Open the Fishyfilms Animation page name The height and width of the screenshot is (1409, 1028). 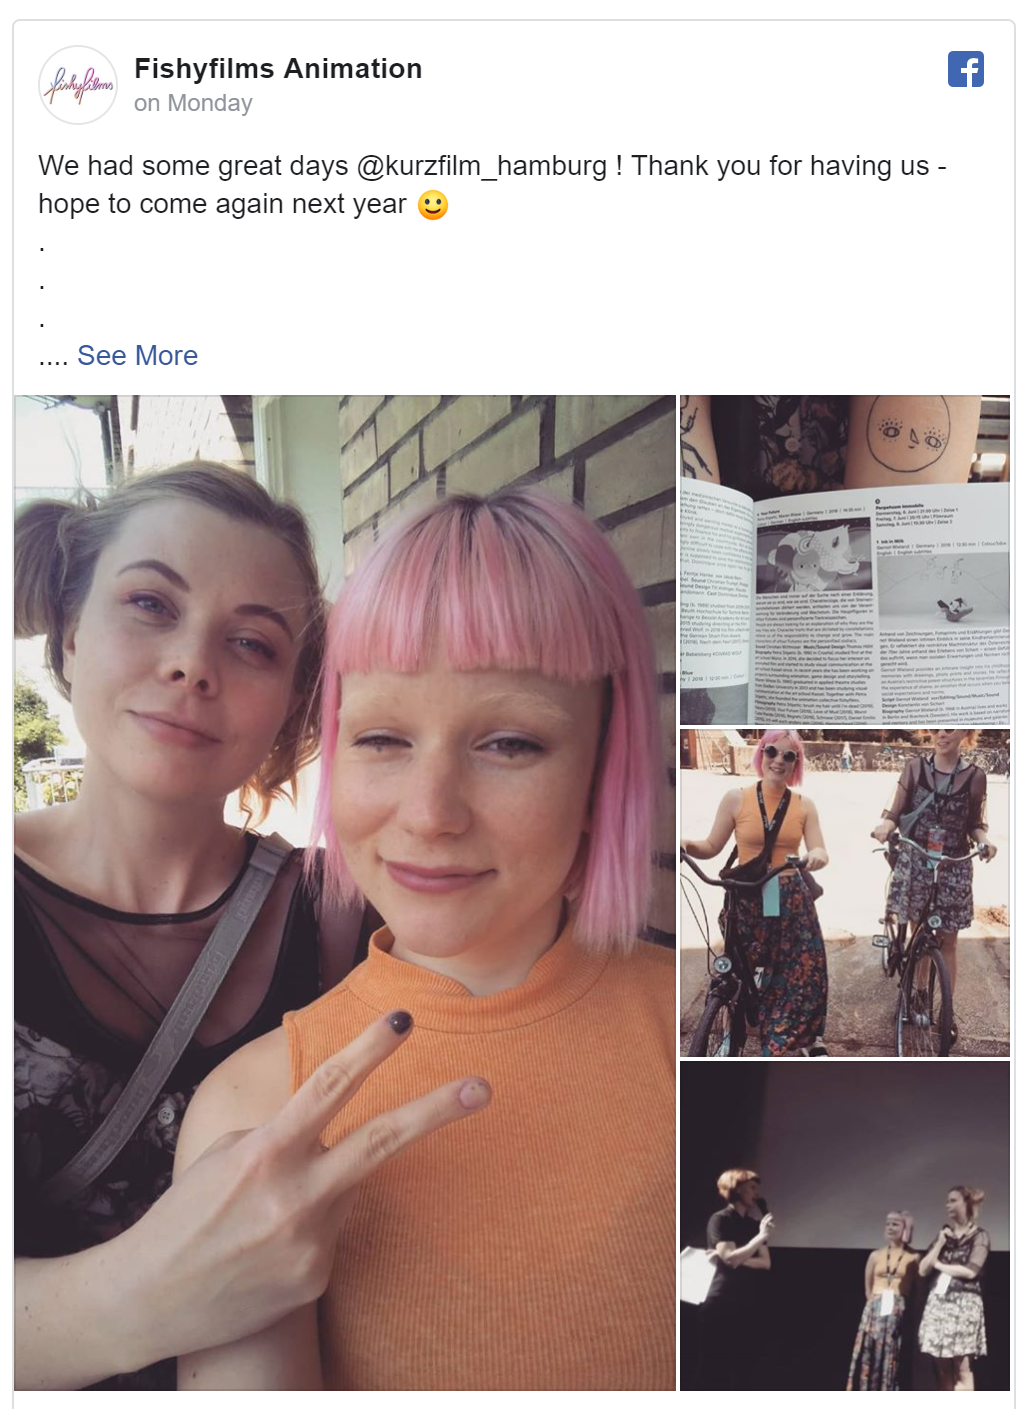278,68
